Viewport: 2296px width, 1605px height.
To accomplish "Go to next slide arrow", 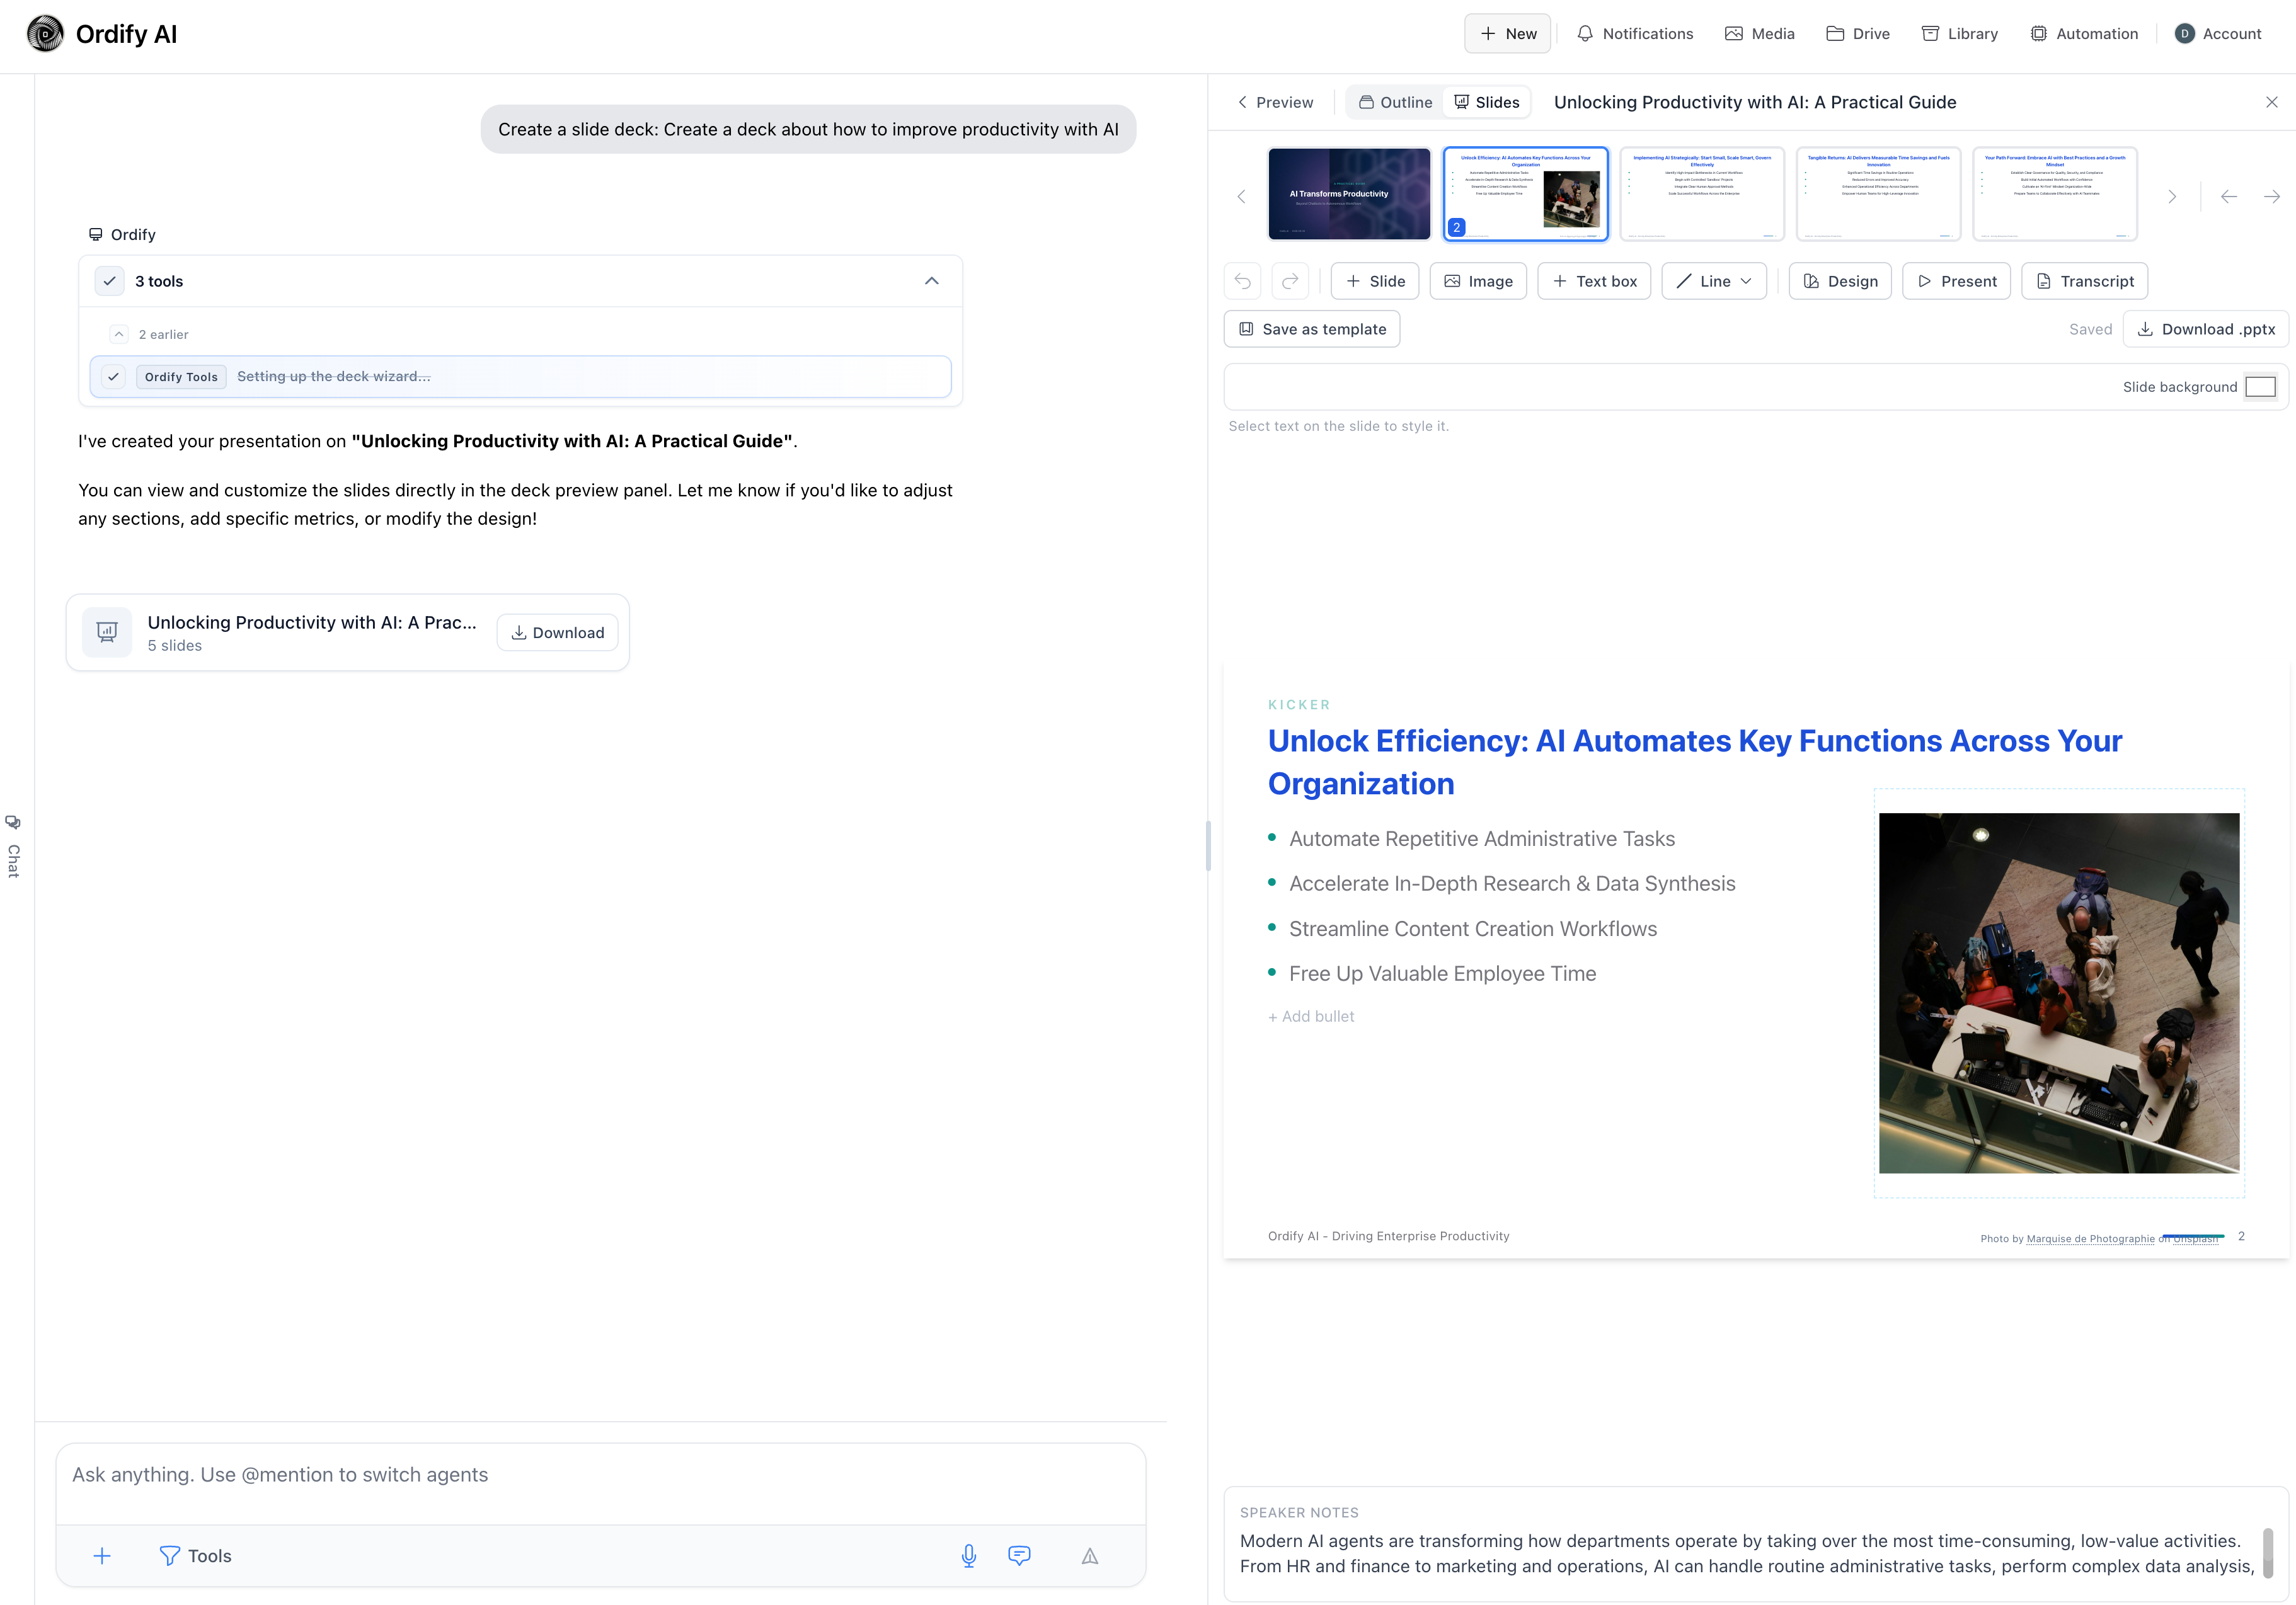I will 2271,197.
